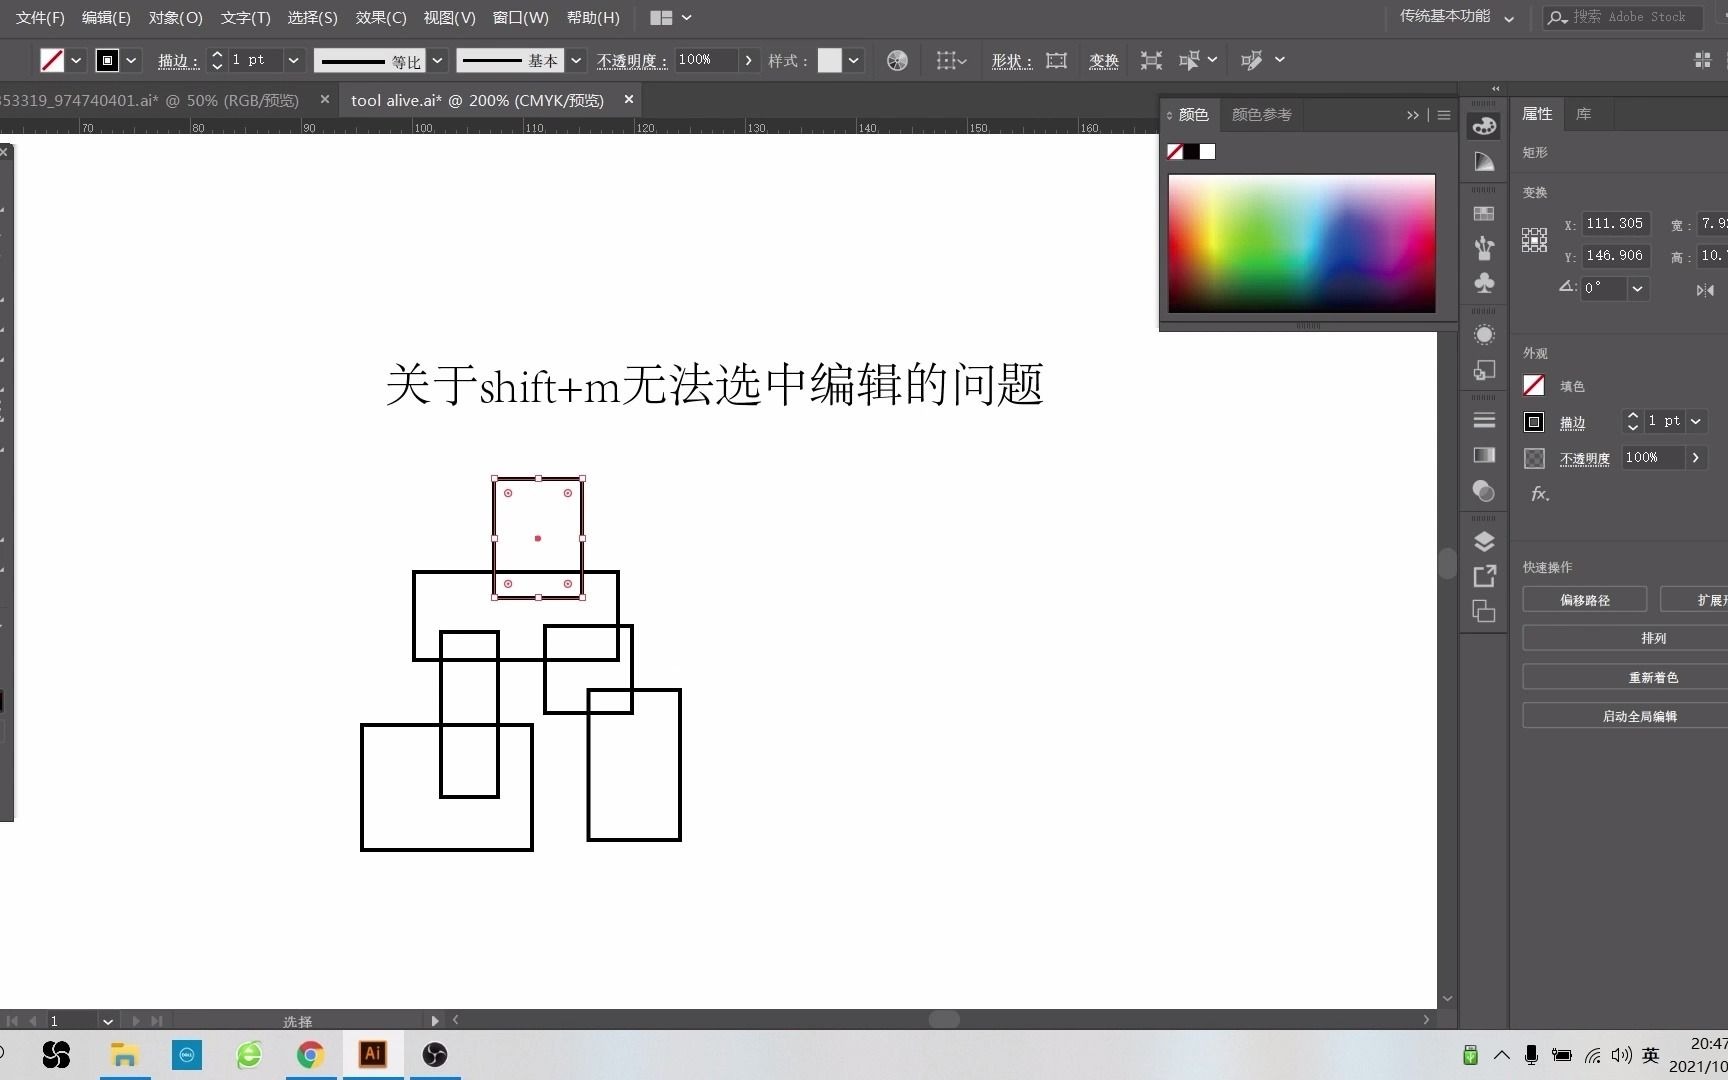
Task: Click the X coordinate field 111.305
Action: click(x=1615, y=224)
